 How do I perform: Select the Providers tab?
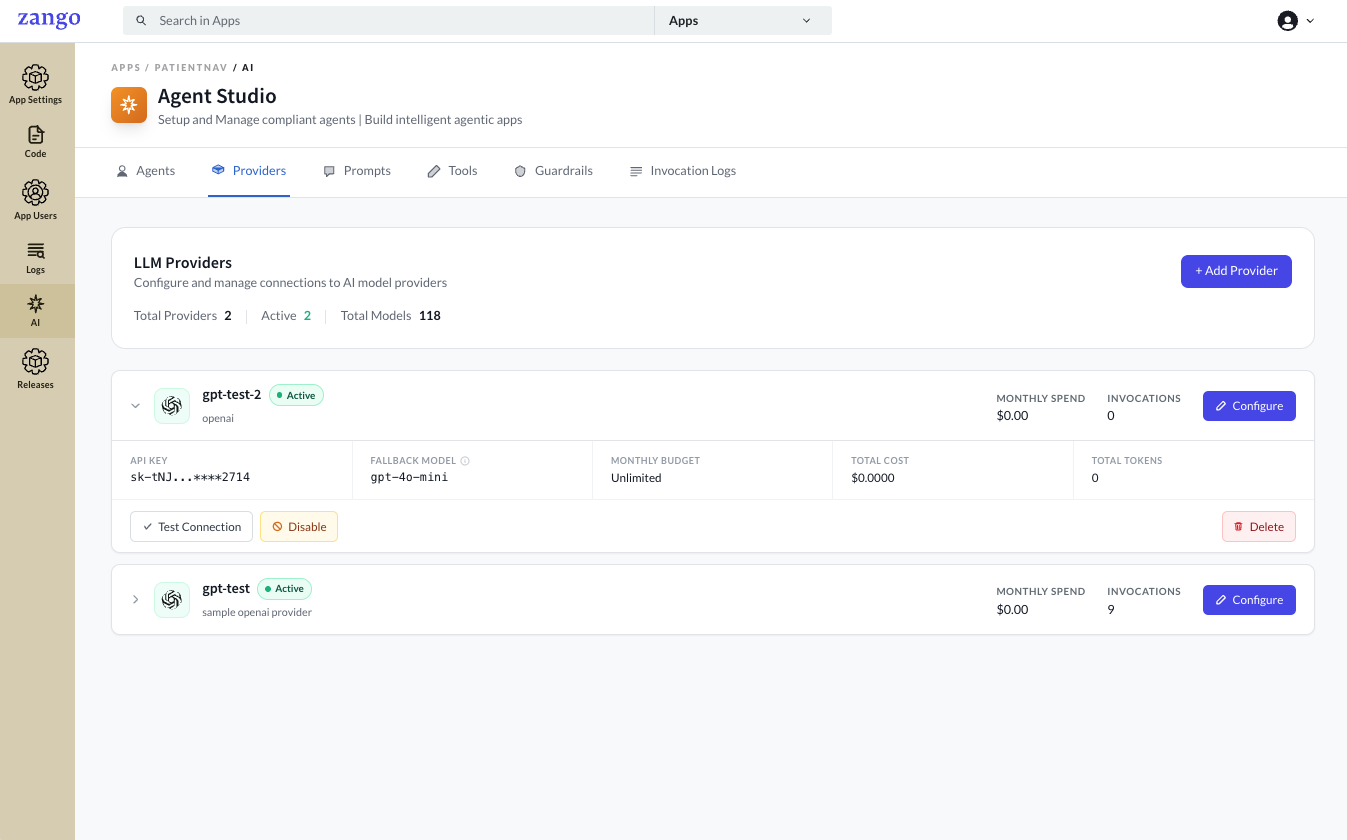249,171
